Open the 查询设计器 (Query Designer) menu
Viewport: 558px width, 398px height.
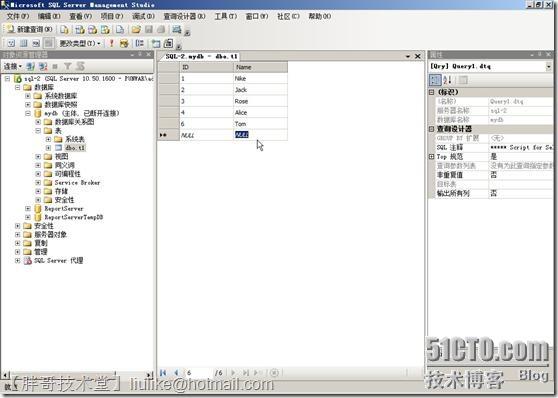coord(184,16)
